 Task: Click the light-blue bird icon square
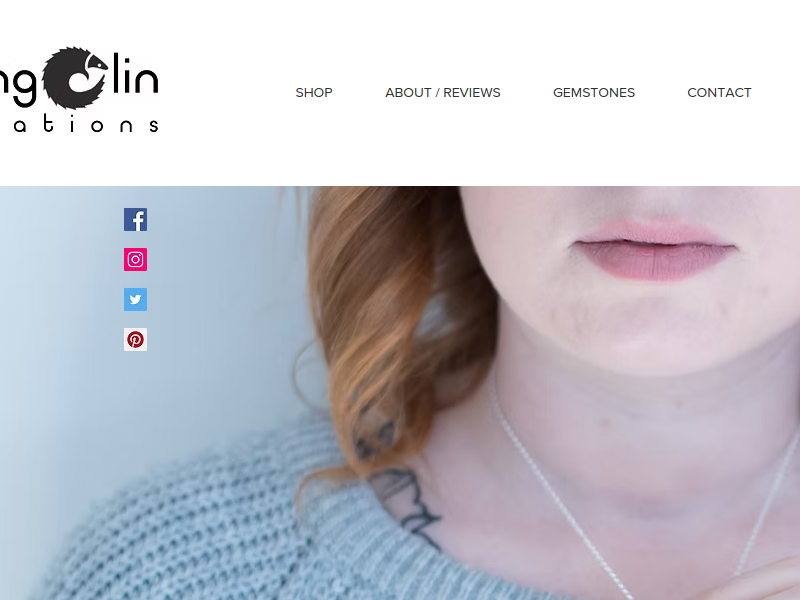[x=135, y=299]
